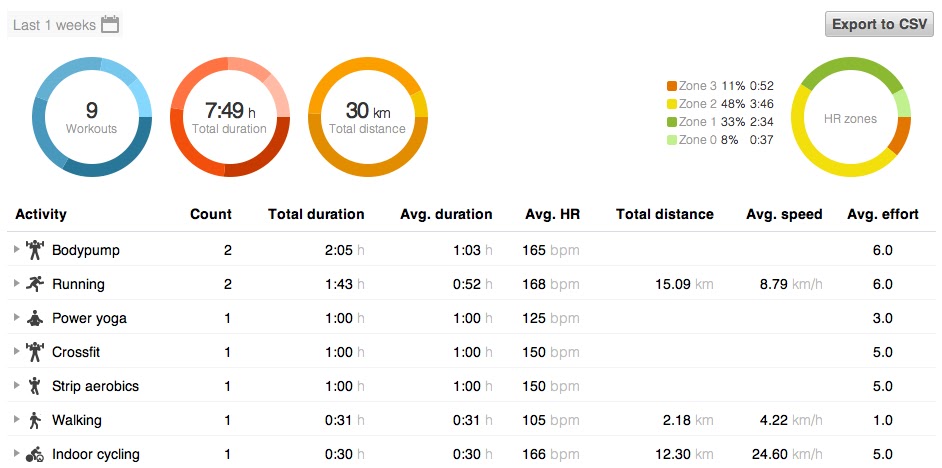Click the Running activity icon
Screen dimensions: 942x468
[x=35, y=284]
